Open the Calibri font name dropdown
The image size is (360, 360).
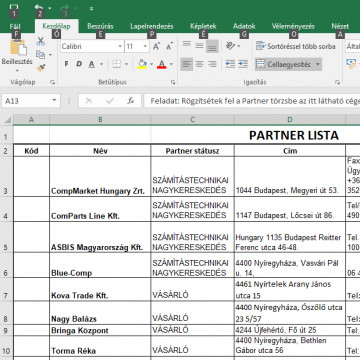pos(120,47)
